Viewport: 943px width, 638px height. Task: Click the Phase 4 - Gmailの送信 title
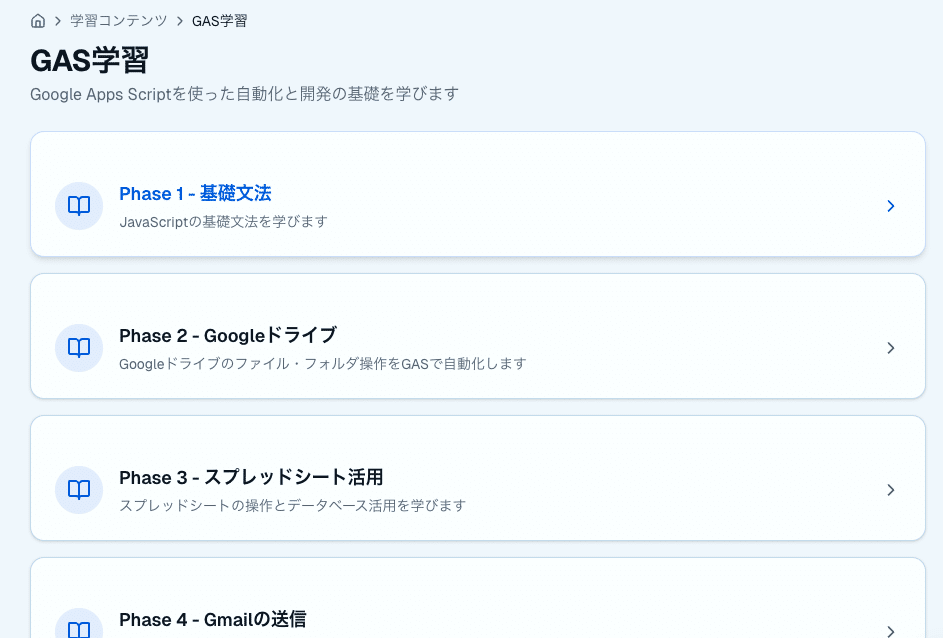212,620
